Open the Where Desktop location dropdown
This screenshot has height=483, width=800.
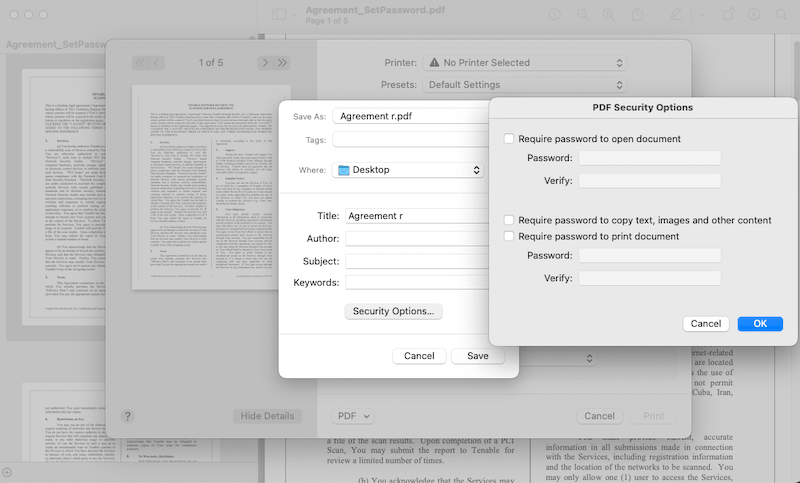tap(408, 170)
